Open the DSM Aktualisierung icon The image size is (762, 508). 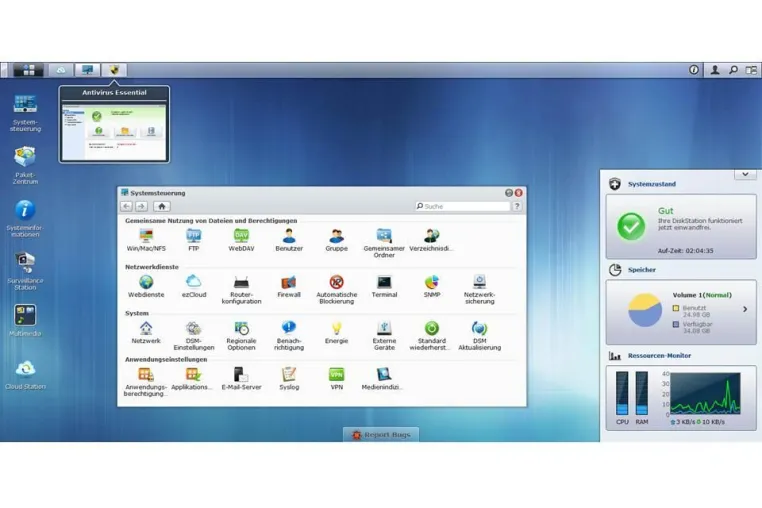(x=479, y=336)
